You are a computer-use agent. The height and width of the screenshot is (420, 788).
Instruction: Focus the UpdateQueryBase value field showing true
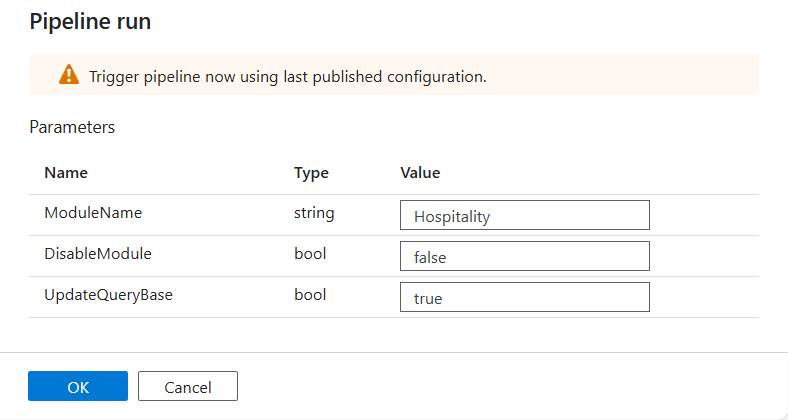click(524, 297)
